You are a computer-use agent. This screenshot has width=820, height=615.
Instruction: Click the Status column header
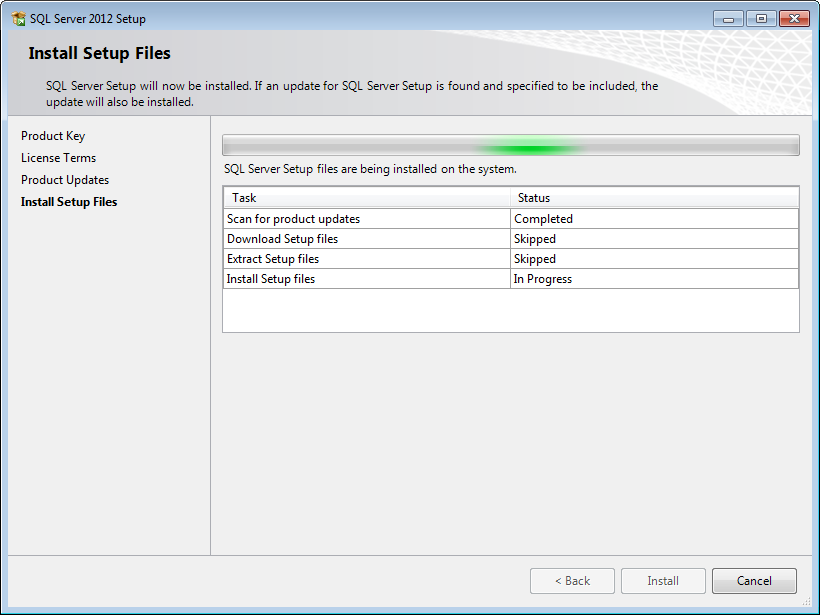[x=655, y=198]
